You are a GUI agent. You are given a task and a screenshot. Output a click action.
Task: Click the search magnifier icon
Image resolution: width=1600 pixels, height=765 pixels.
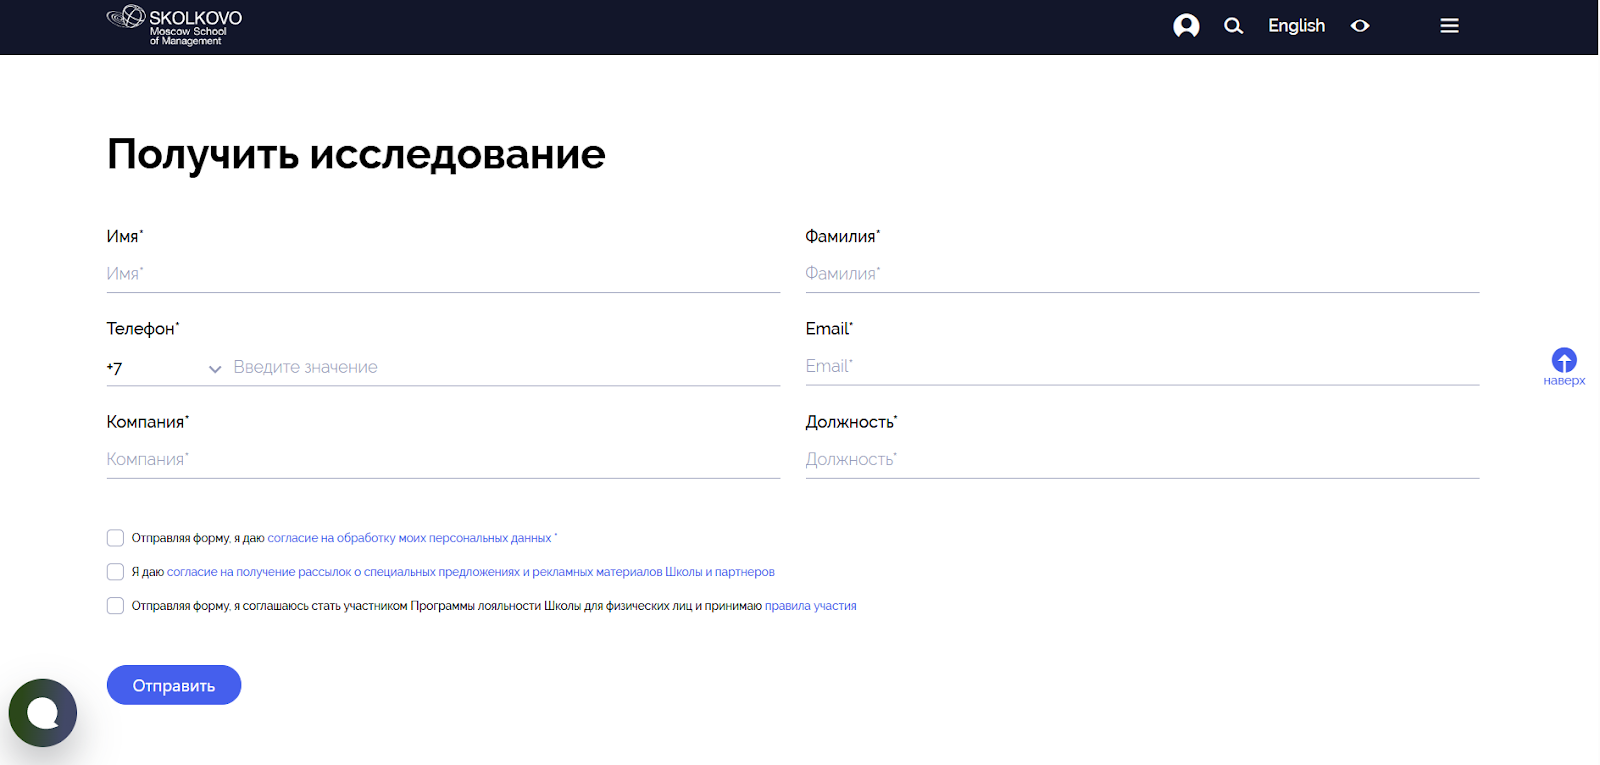tap(1233, 26)
